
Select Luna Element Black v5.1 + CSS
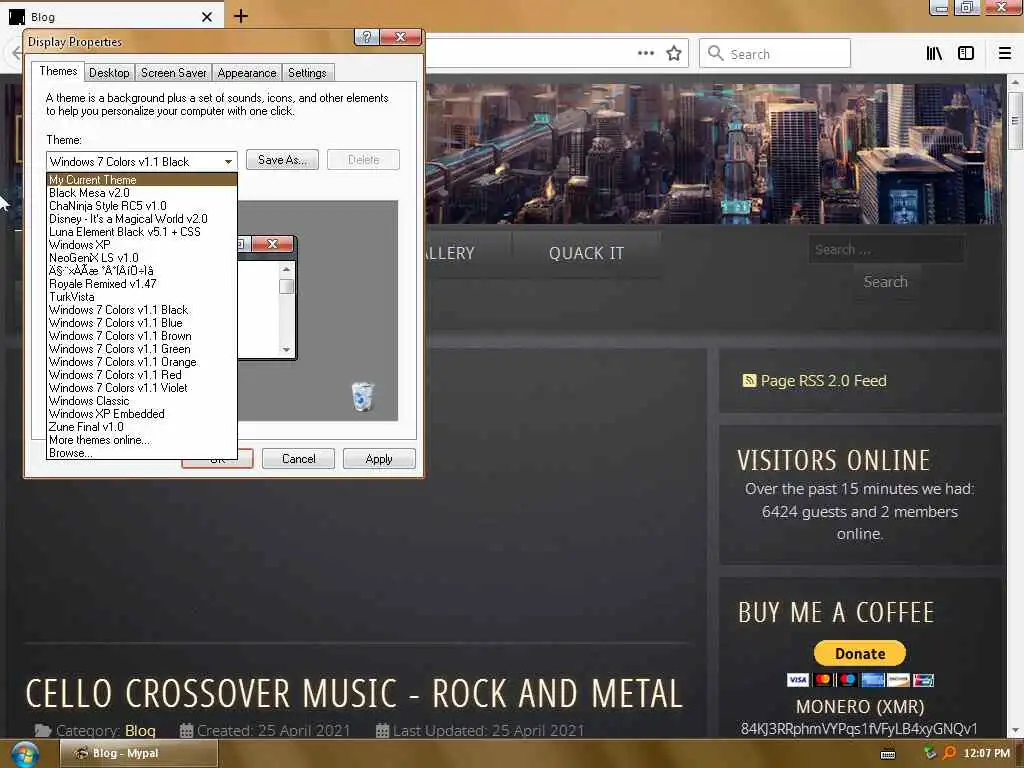click(142, 232)
